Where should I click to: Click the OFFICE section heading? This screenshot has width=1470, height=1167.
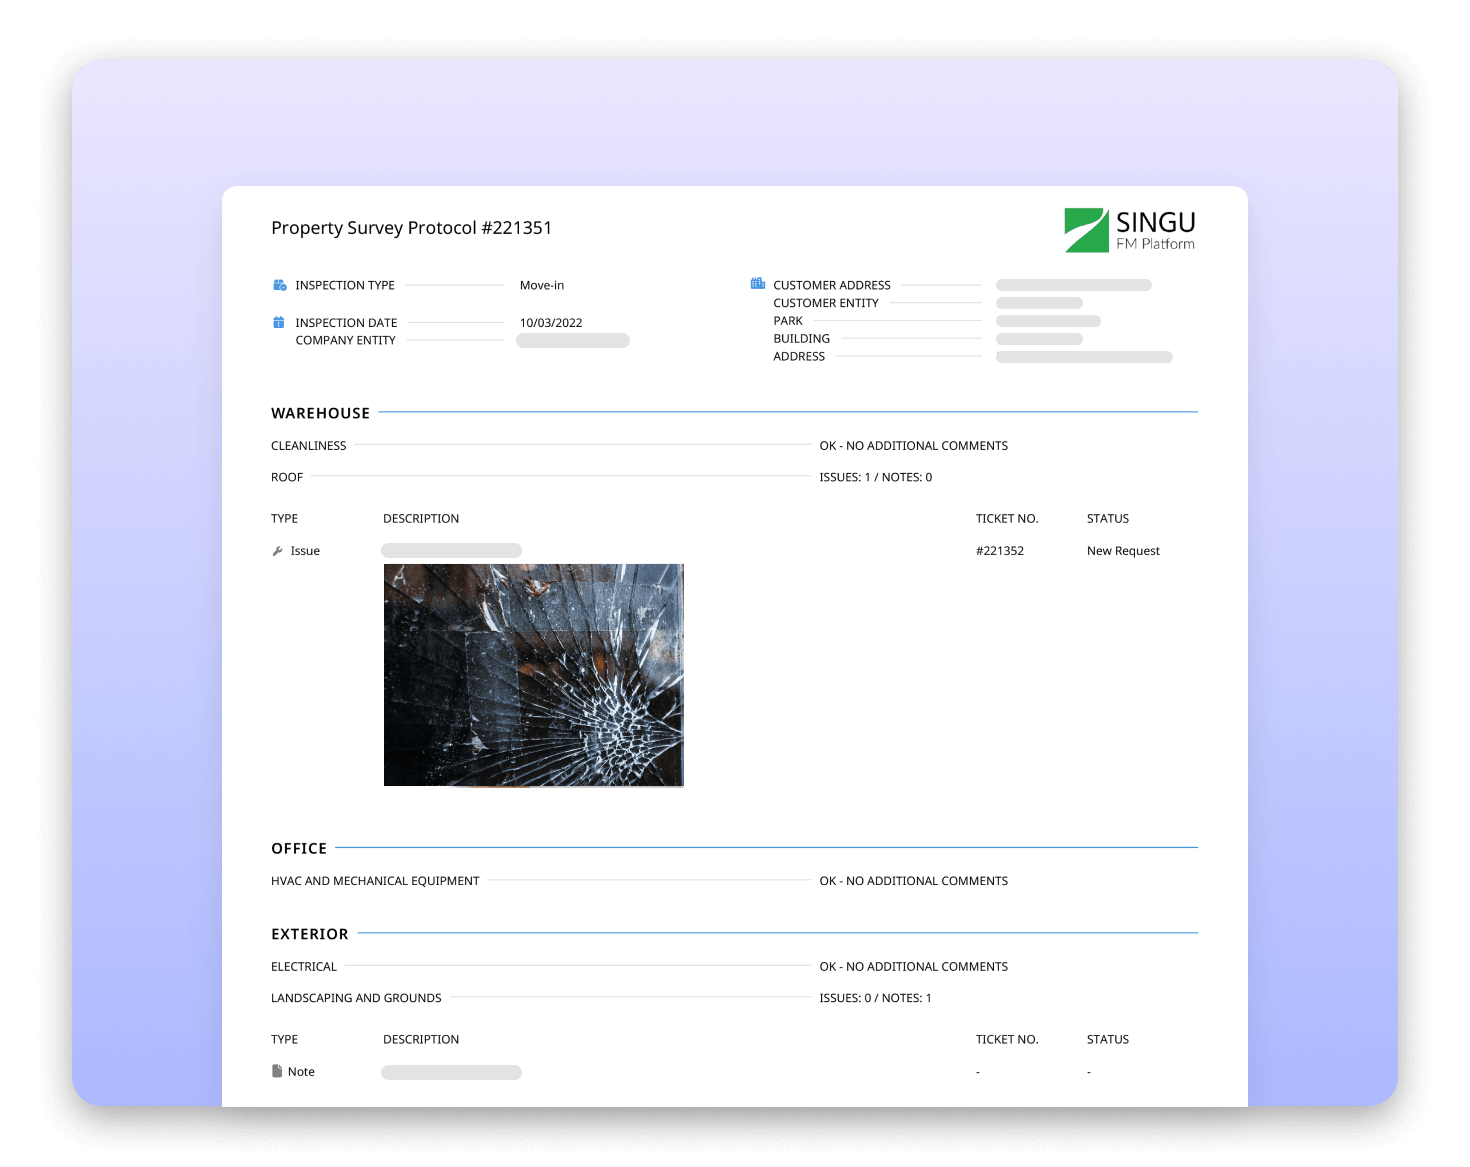[299, 848]
